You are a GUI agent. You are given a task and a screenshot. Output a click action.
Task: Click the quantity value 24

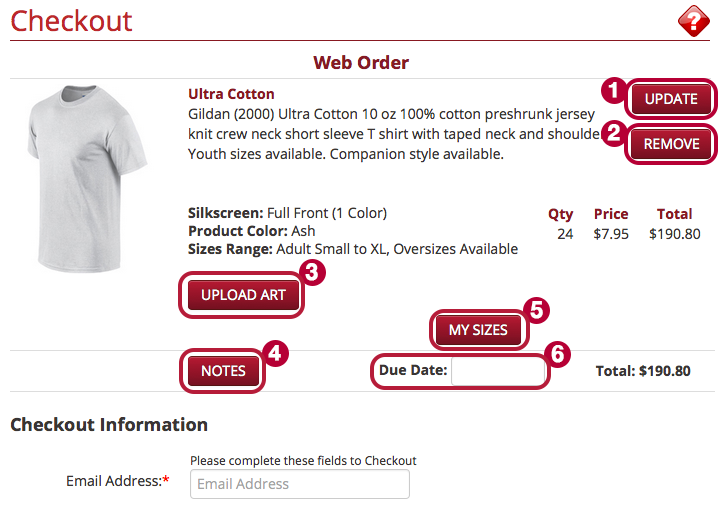[x=565, y=234]
